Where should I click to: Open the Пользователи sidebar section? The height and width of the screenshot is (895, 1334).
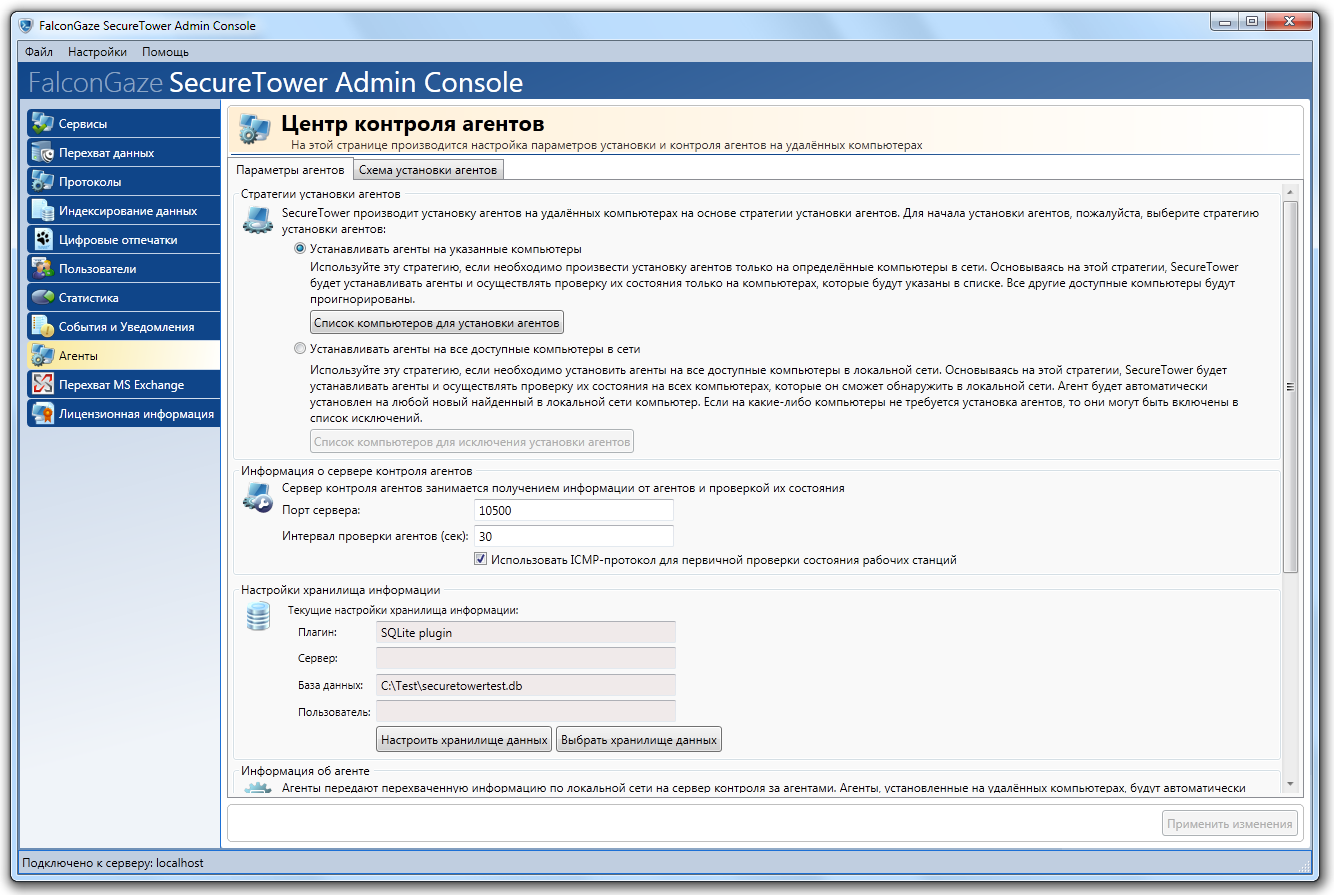(x=124, y=269)
